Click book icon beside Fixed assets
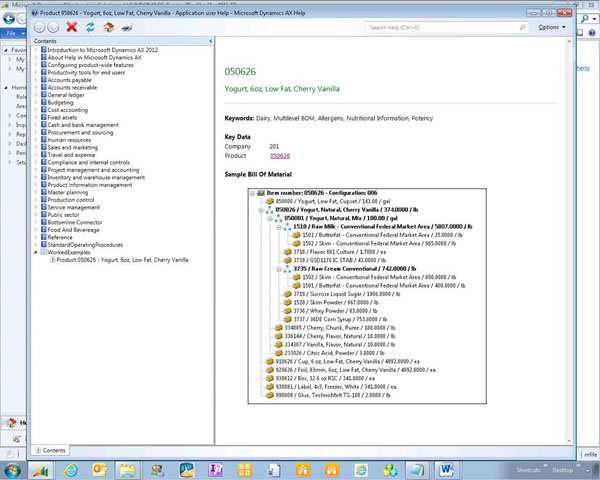The width and height of the screenshot is (600, 480). (x=44, y=117)
